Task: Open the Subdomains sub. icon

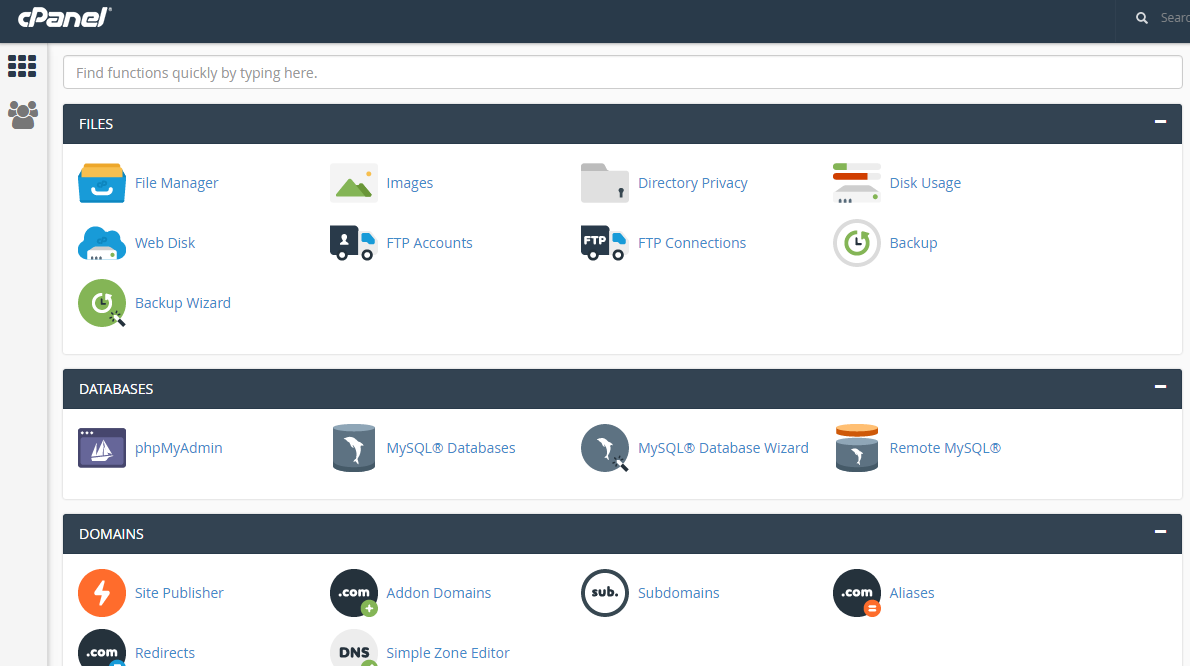Action: [x=605, y=592]
